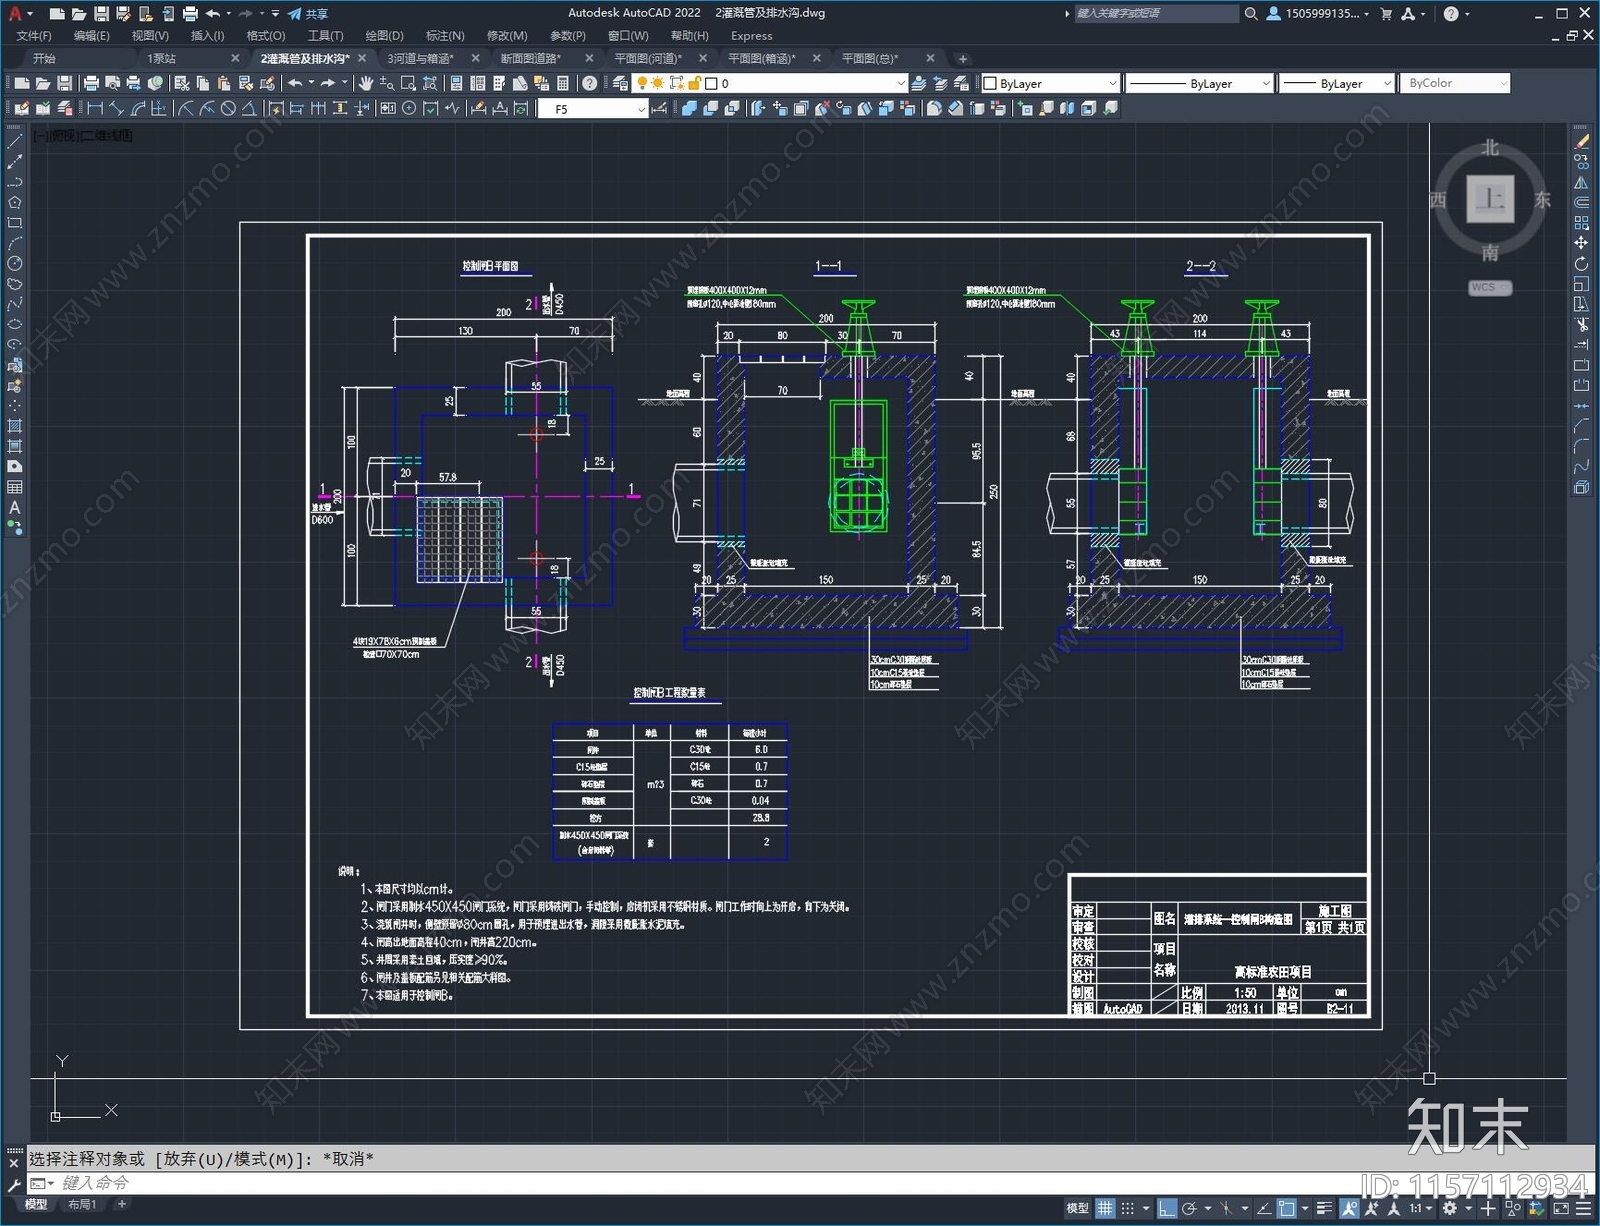This screenshot has height=1226, width=1600.
Task: Click the Plot printer icon in Quick Access toolbar
Action: pos(190,14)
